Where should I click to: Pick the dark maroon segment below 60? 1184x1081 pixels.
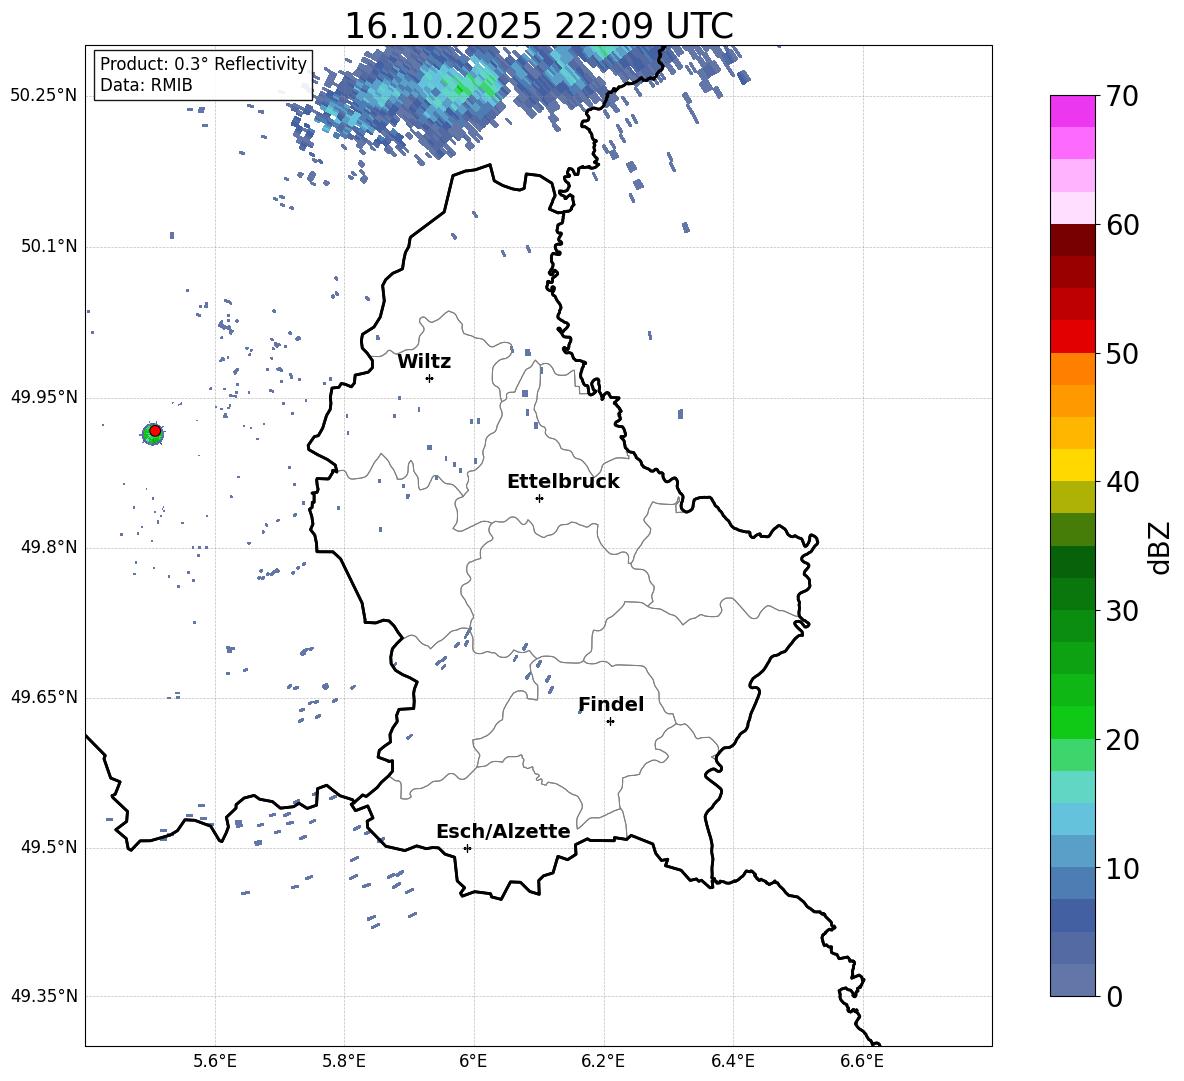tap(1073, 240)
